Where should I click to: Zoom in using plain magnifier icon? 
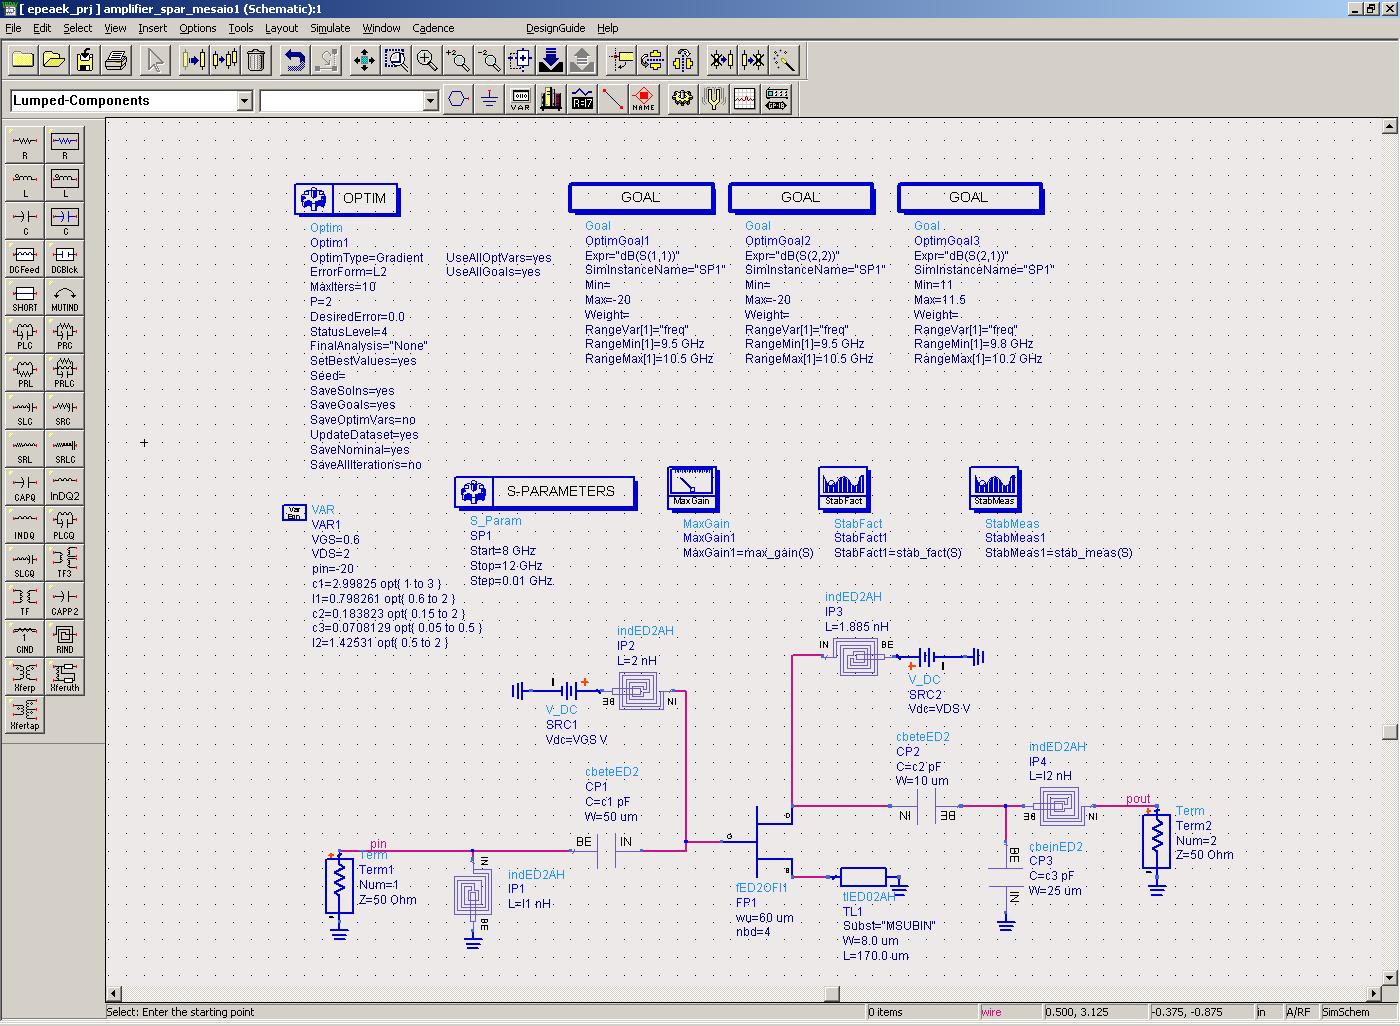tap(427, 60)
